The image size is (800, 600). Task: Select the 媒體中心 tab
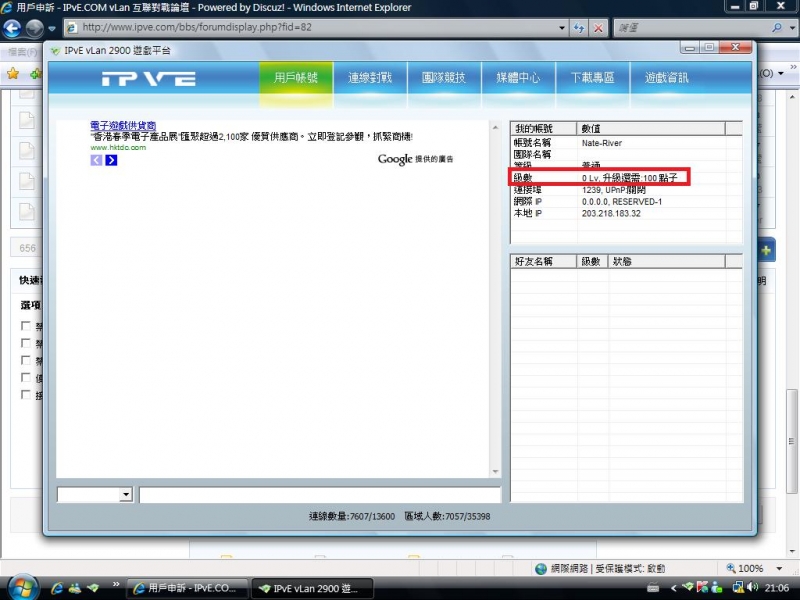[x=518, y=78]
